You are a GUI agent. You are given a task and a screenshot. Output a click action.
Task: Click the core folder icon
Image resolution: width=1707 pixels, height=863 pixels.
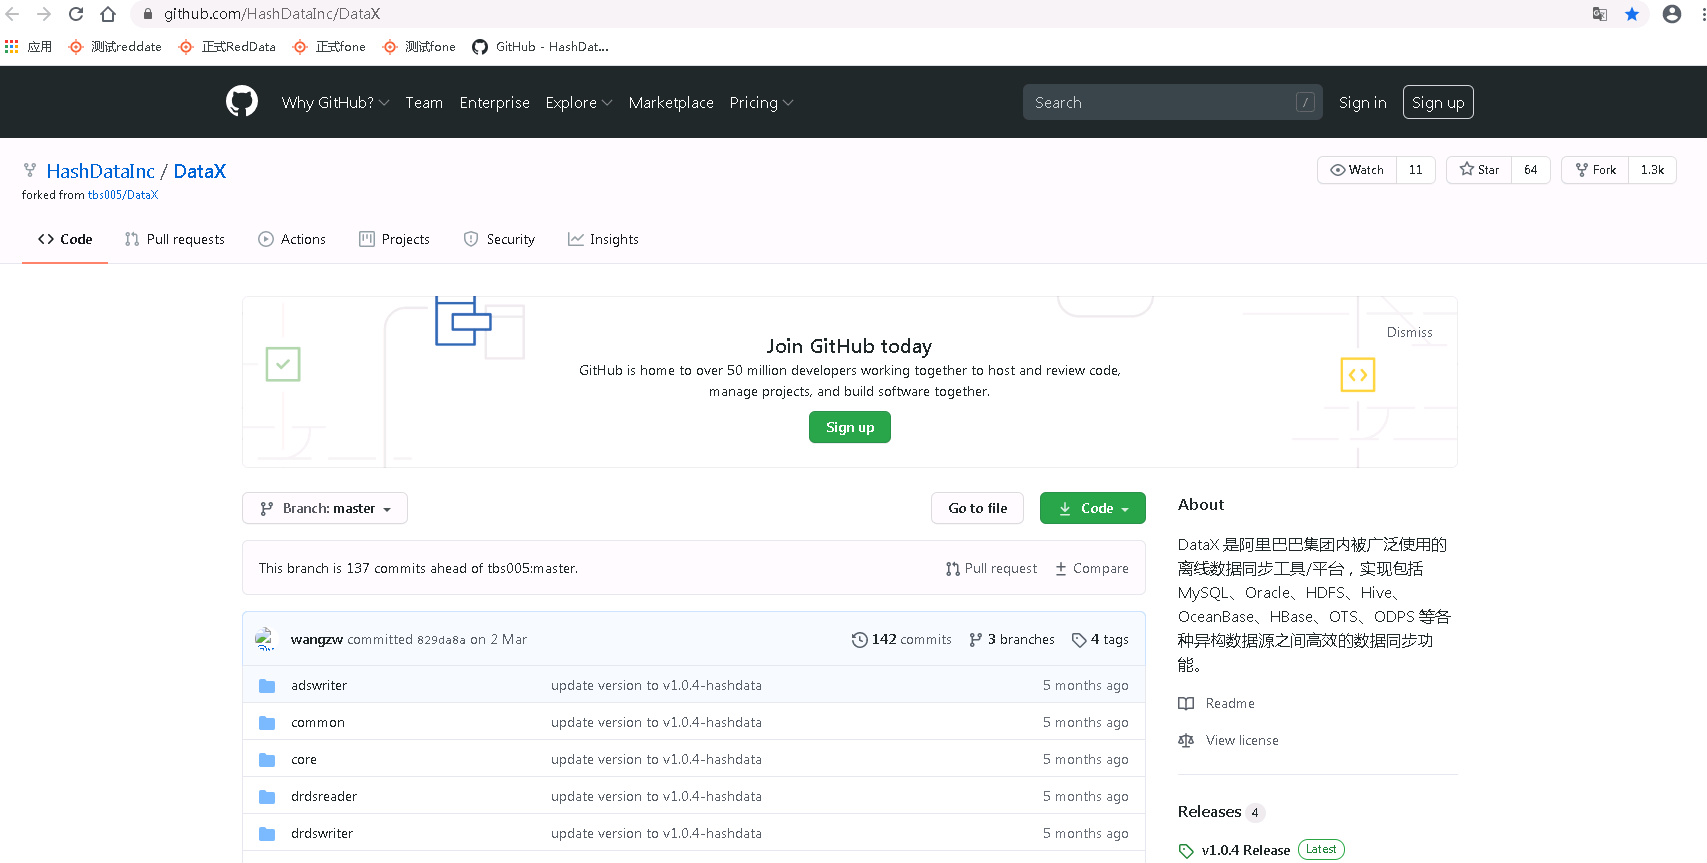coord(267,760)
